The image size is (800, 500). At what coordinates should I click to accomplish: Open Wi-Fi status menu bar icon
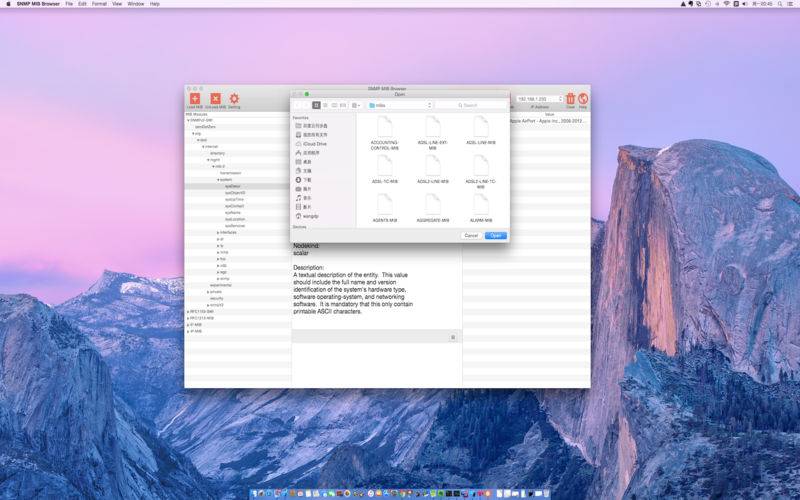click(727, 4)
